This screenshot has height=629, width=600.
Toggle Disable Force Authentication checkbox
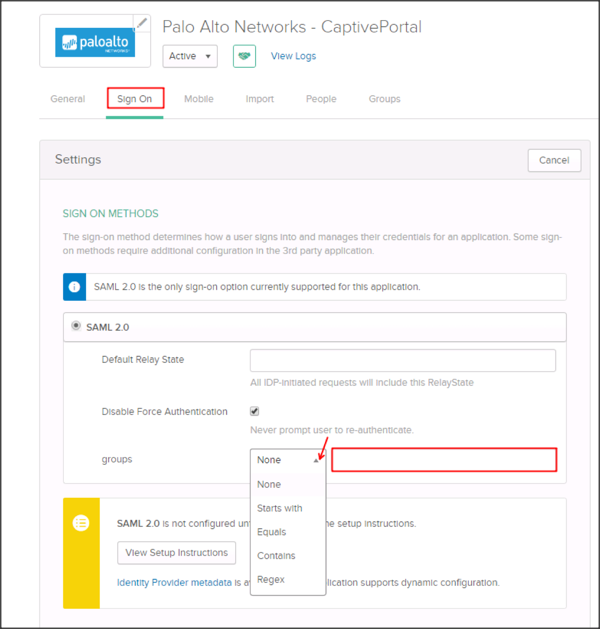click(x=255, y=411)
